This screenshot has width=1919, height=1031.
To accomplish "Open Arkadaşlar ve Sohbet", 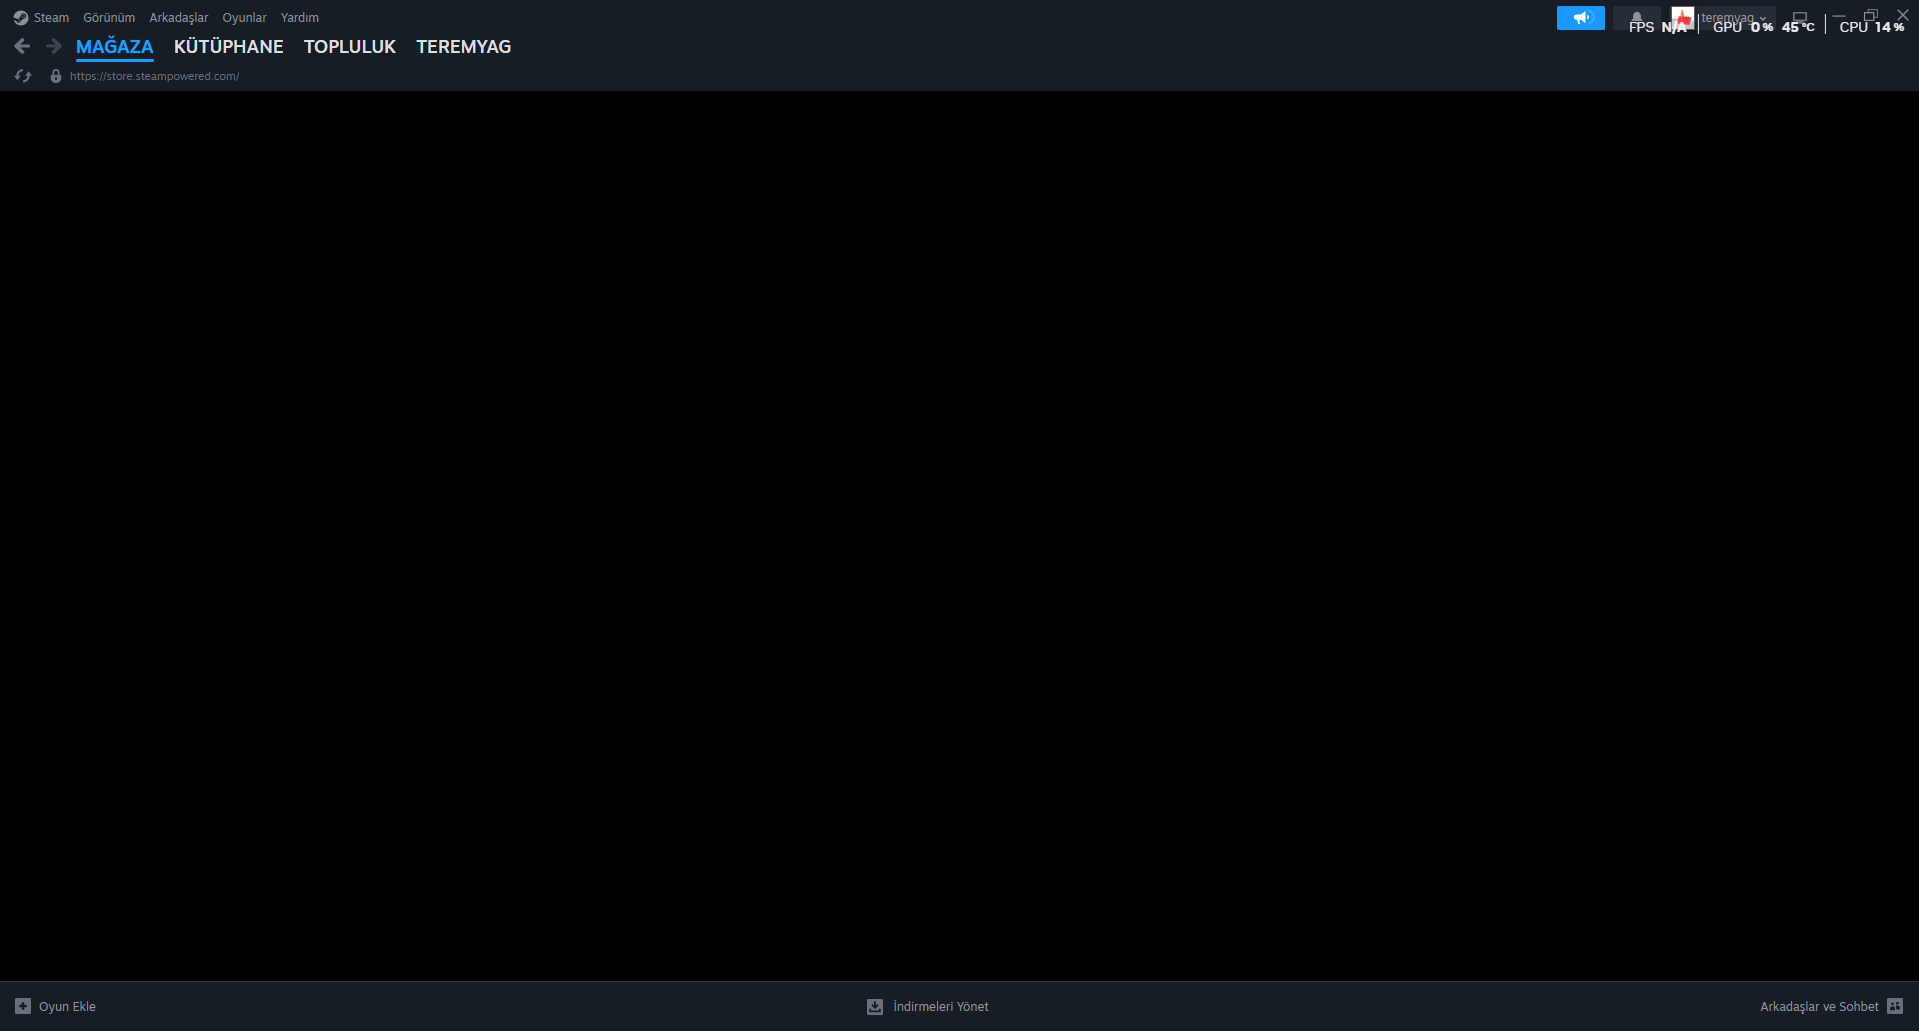I will pos(1819,1007).
